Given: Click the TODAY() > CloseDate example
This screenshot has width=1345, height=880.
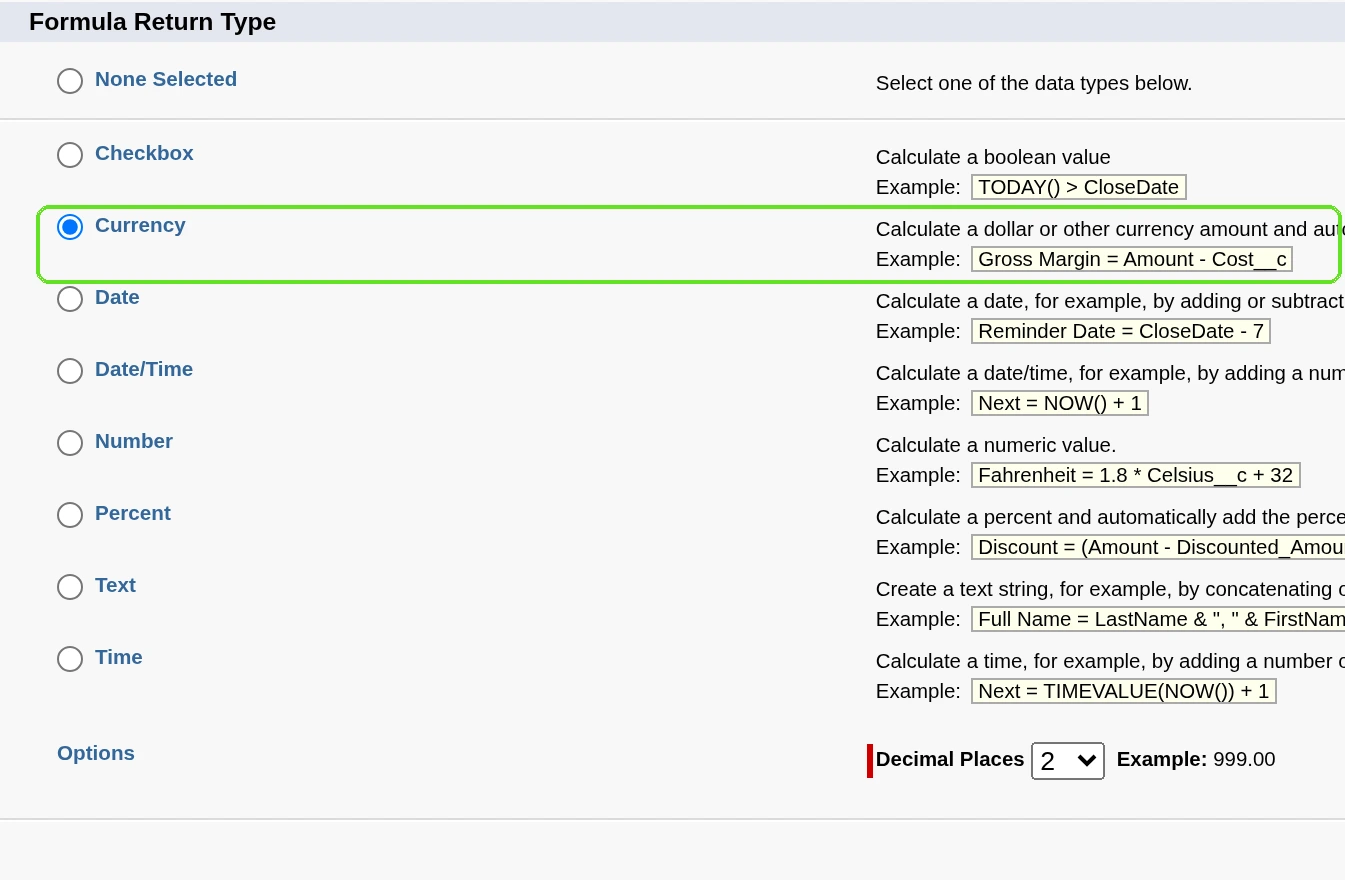Looking at the screenshot, I should 1079,187.
